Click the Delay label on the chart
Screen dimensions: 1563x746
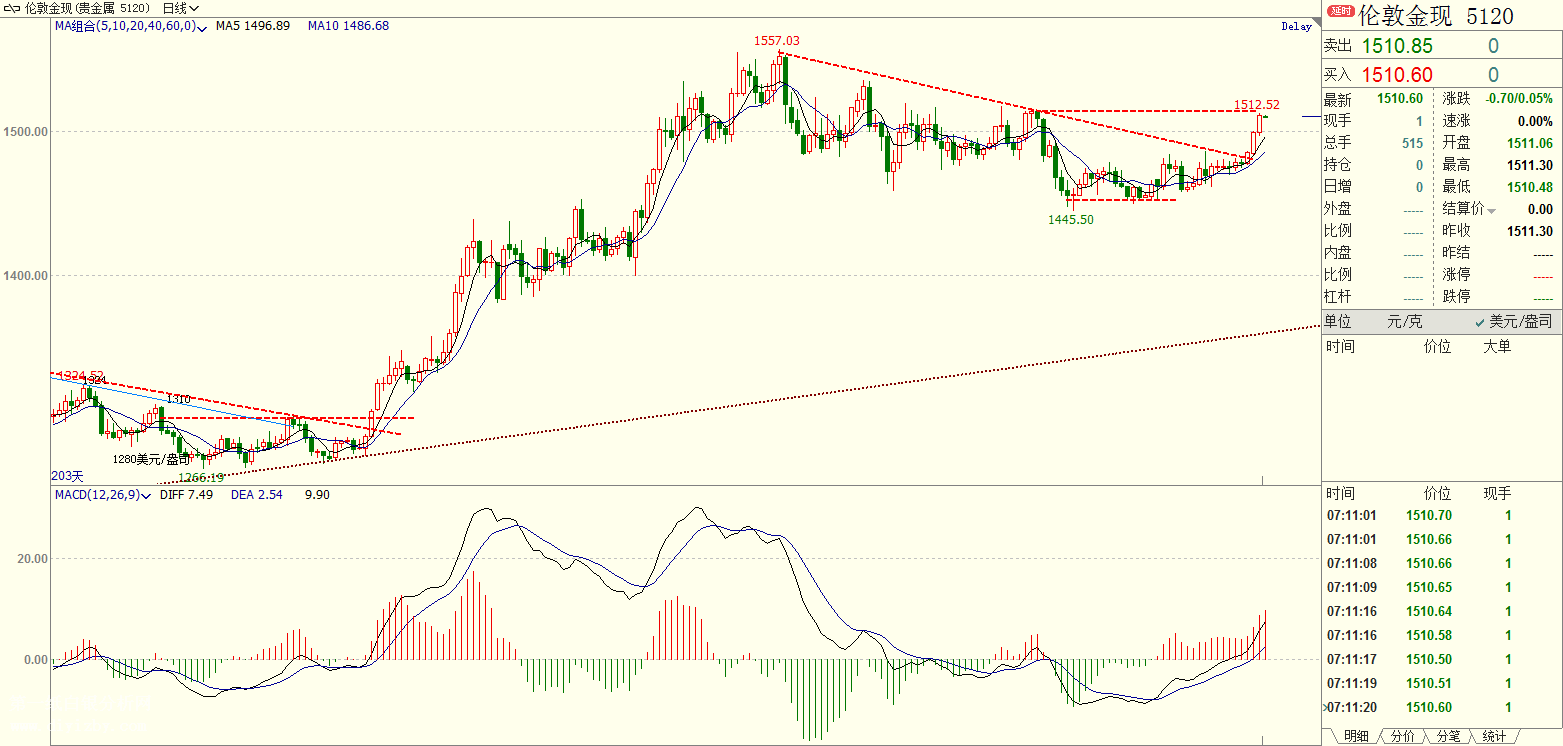tap(1295, 27)
